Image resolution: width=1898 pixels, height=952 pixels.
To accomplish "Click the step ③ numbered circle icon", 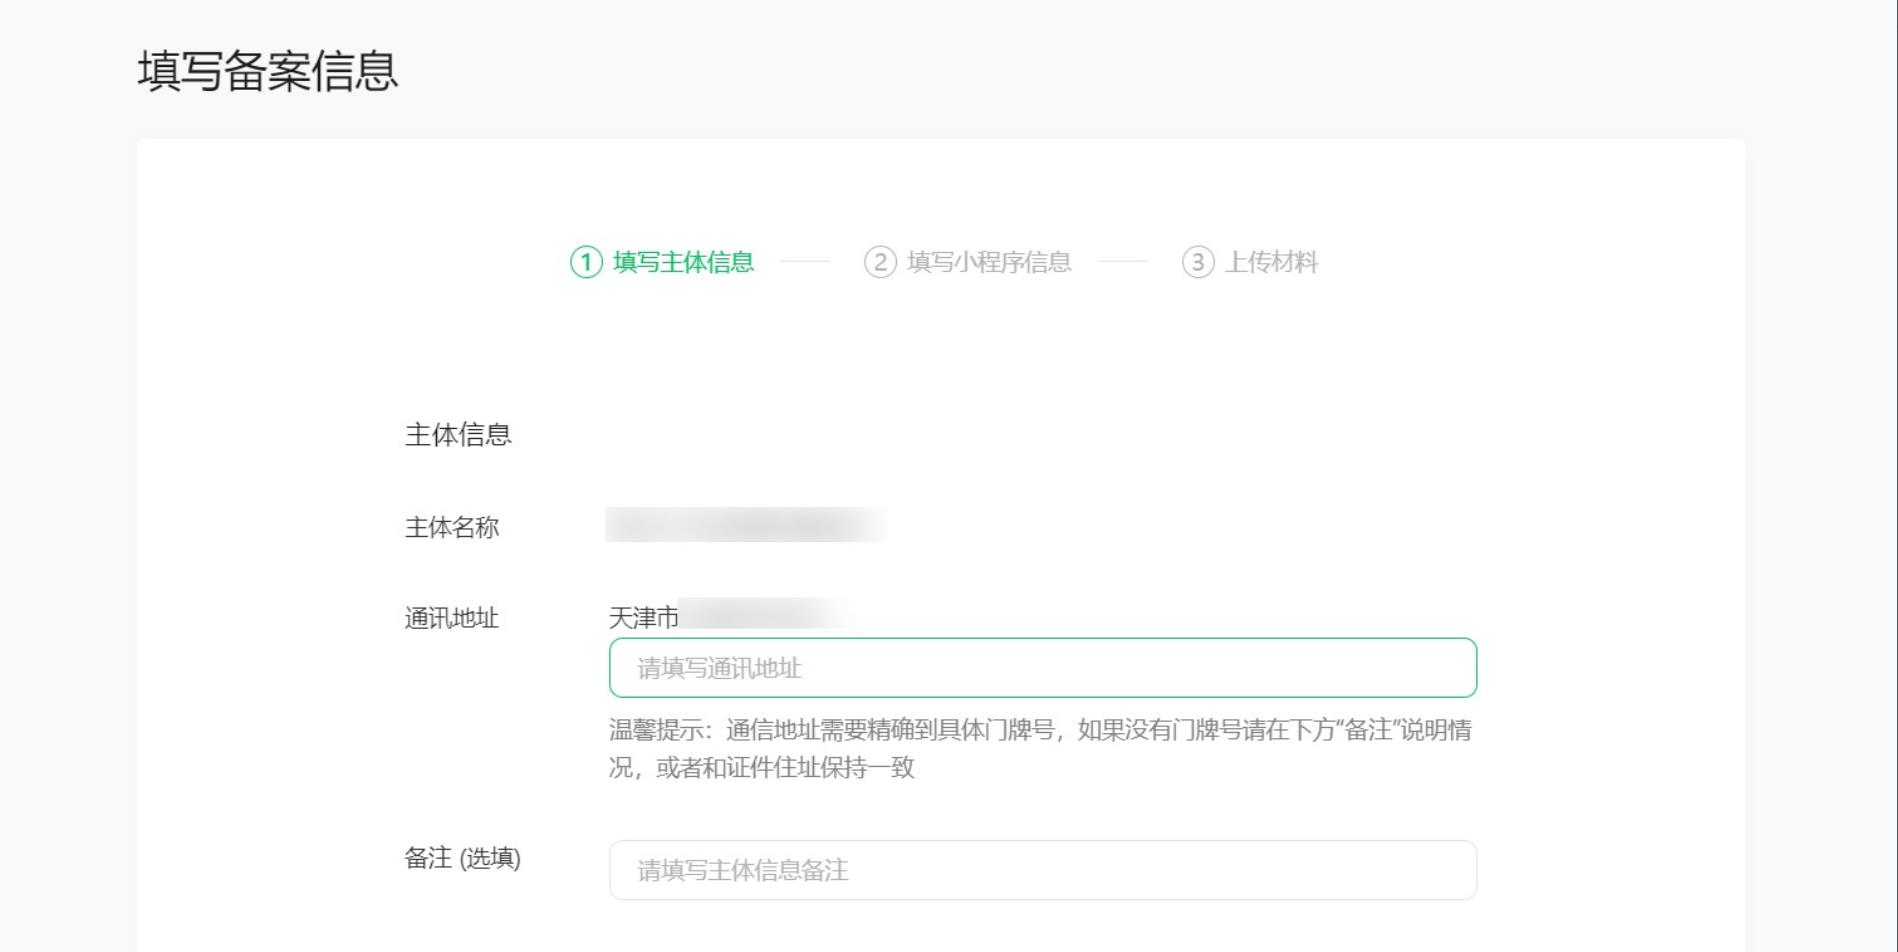I will pos(1199,262).
